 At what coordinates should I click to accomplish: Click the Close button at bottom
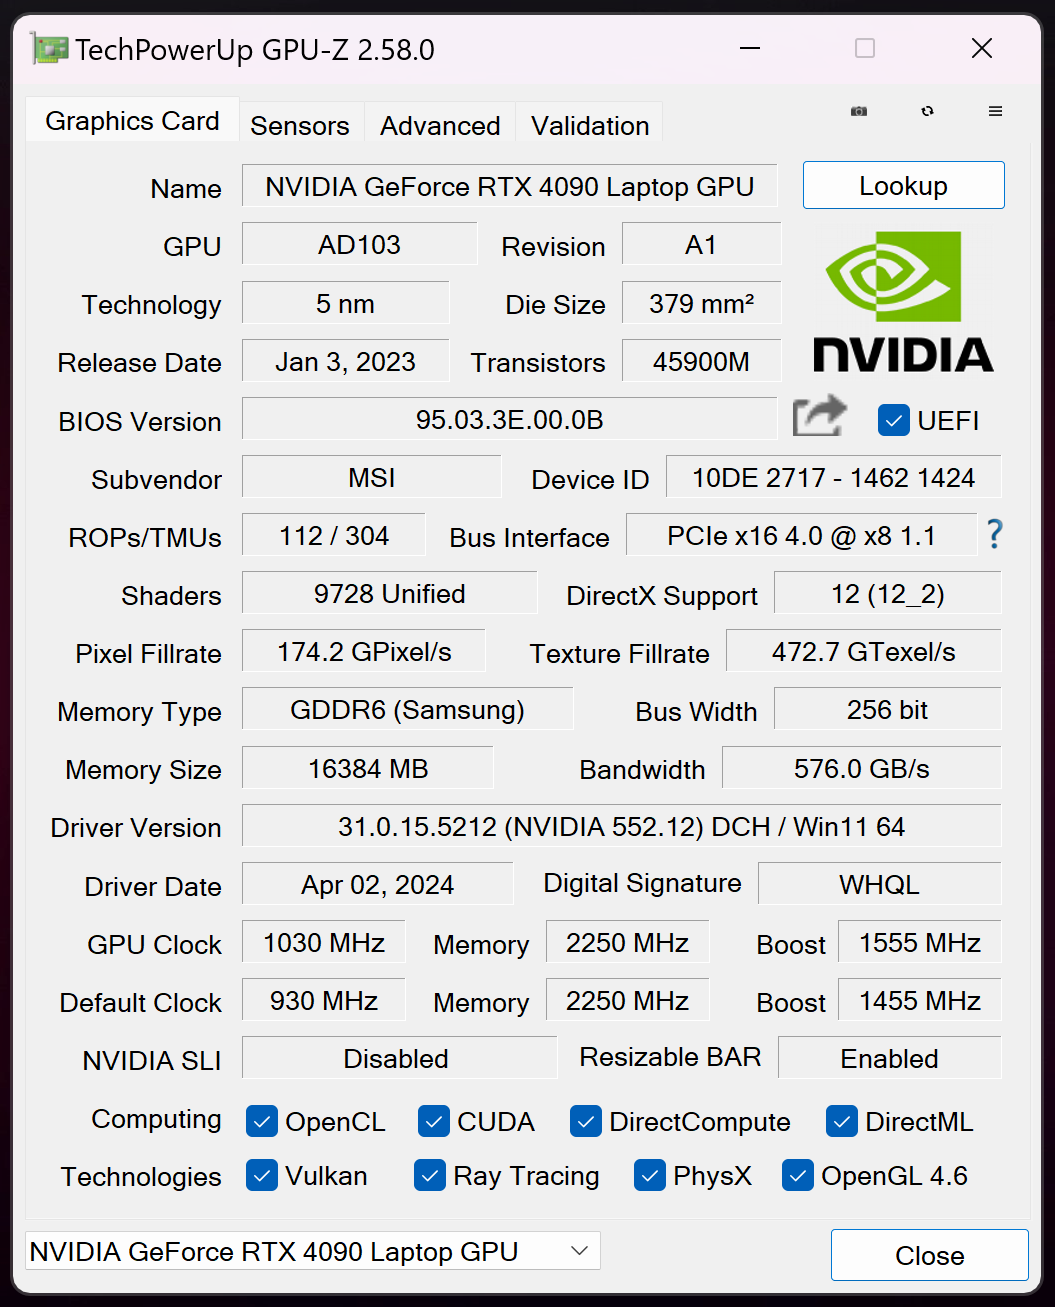pos(930,1255)
